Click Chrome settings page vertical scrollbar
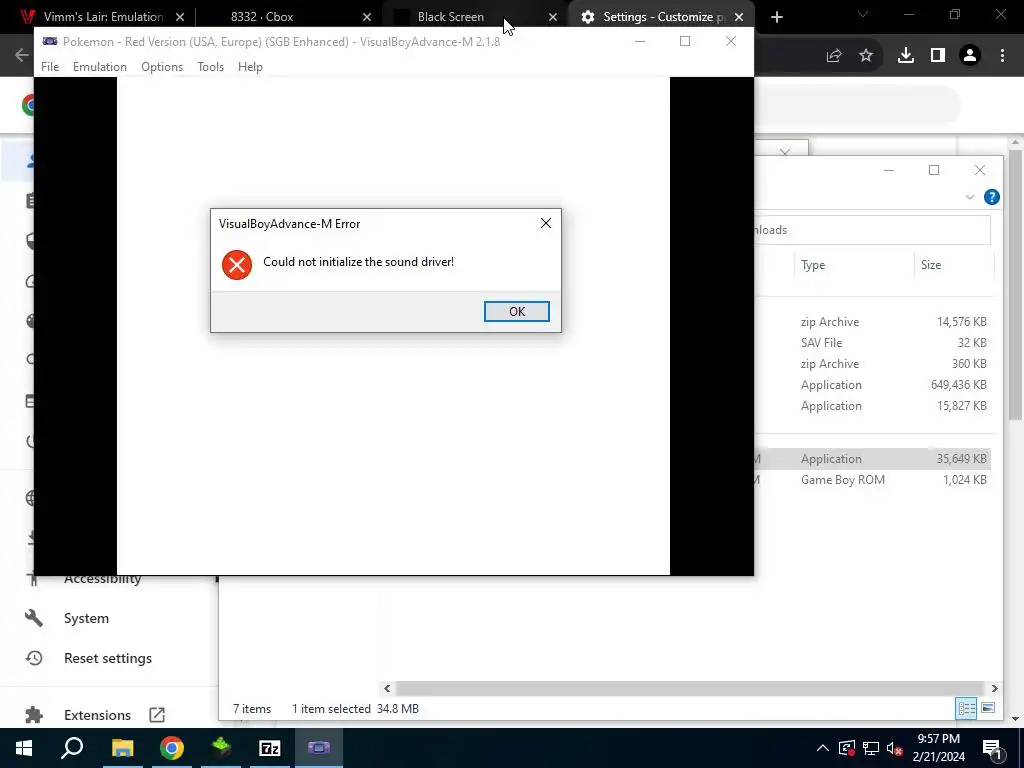The image size is (1024, 768). coord(1015,285)
